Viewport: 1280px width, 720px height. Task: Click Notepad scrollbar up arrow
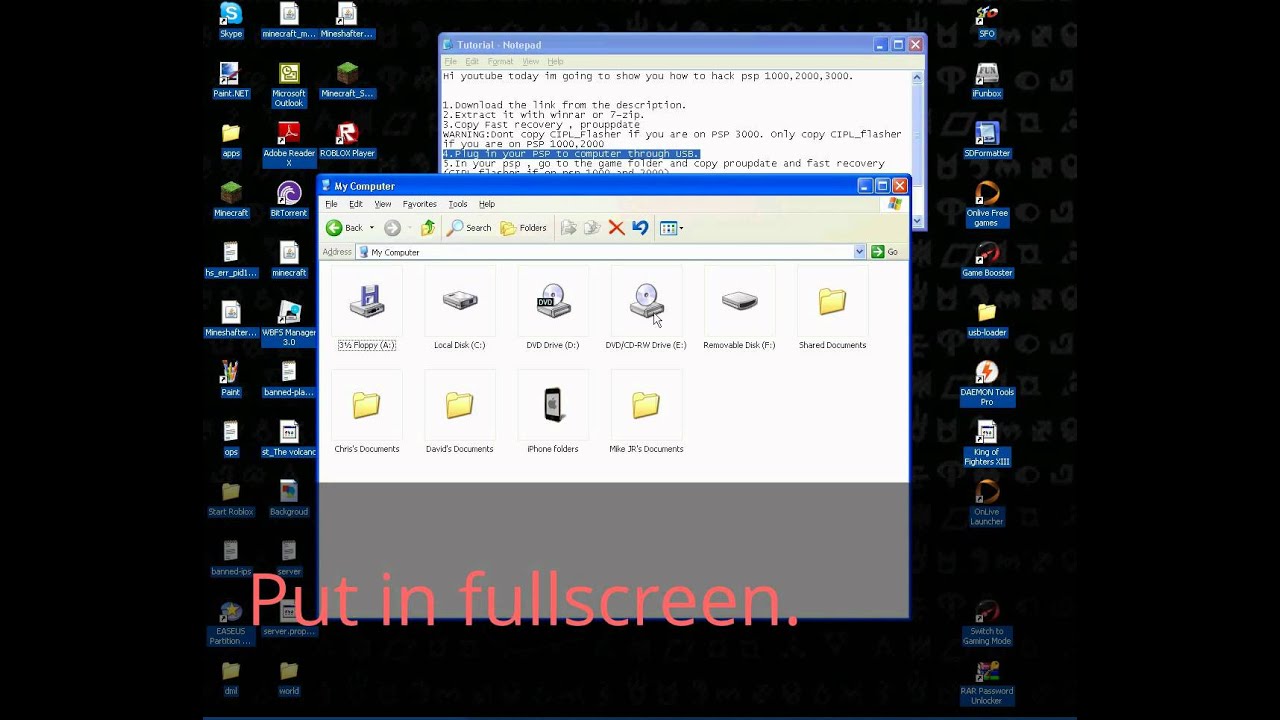click(x=917, y=77)
